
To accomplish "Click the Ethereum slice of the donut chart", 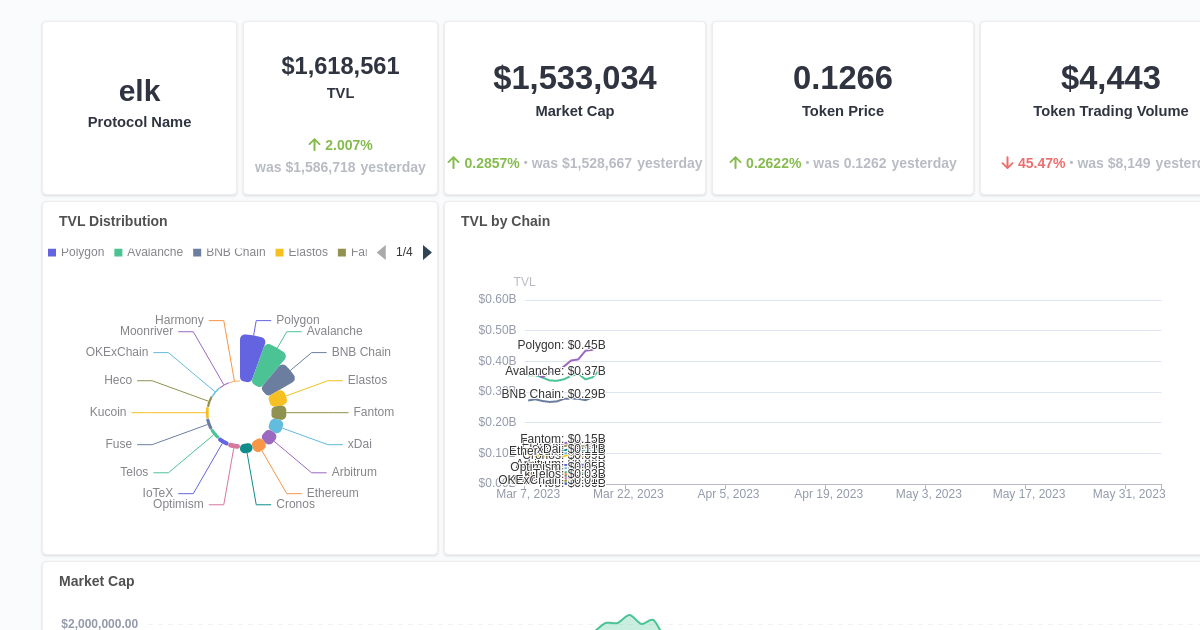I will click(x=259, y=445).
